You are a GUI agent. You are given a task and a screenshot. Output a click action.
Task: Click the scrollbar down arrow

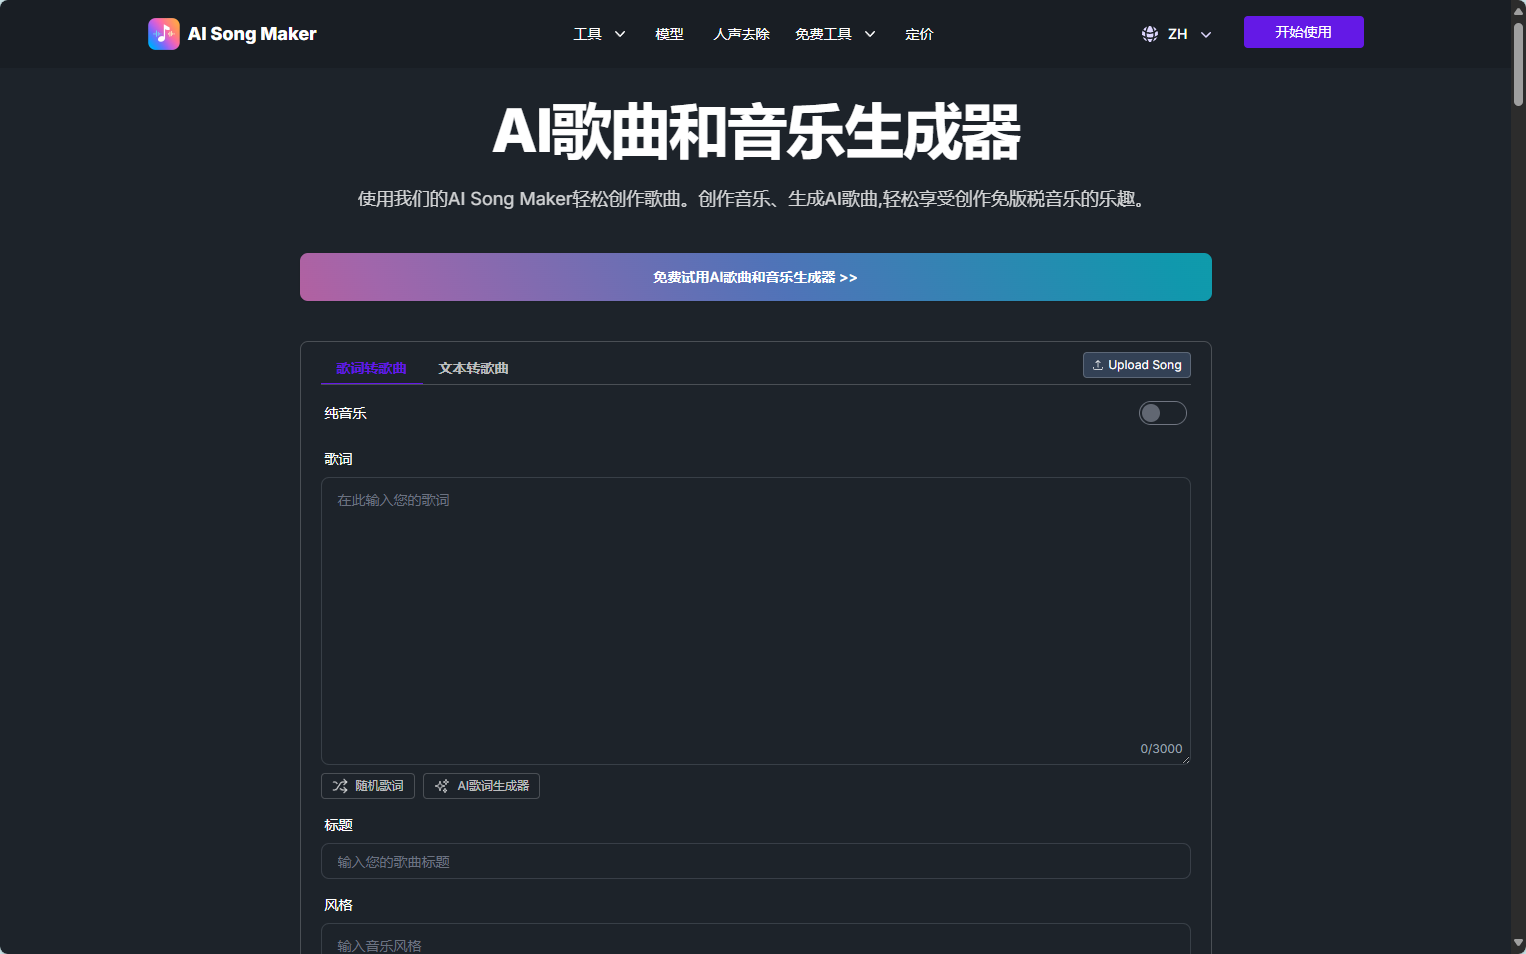(1518, 944)
